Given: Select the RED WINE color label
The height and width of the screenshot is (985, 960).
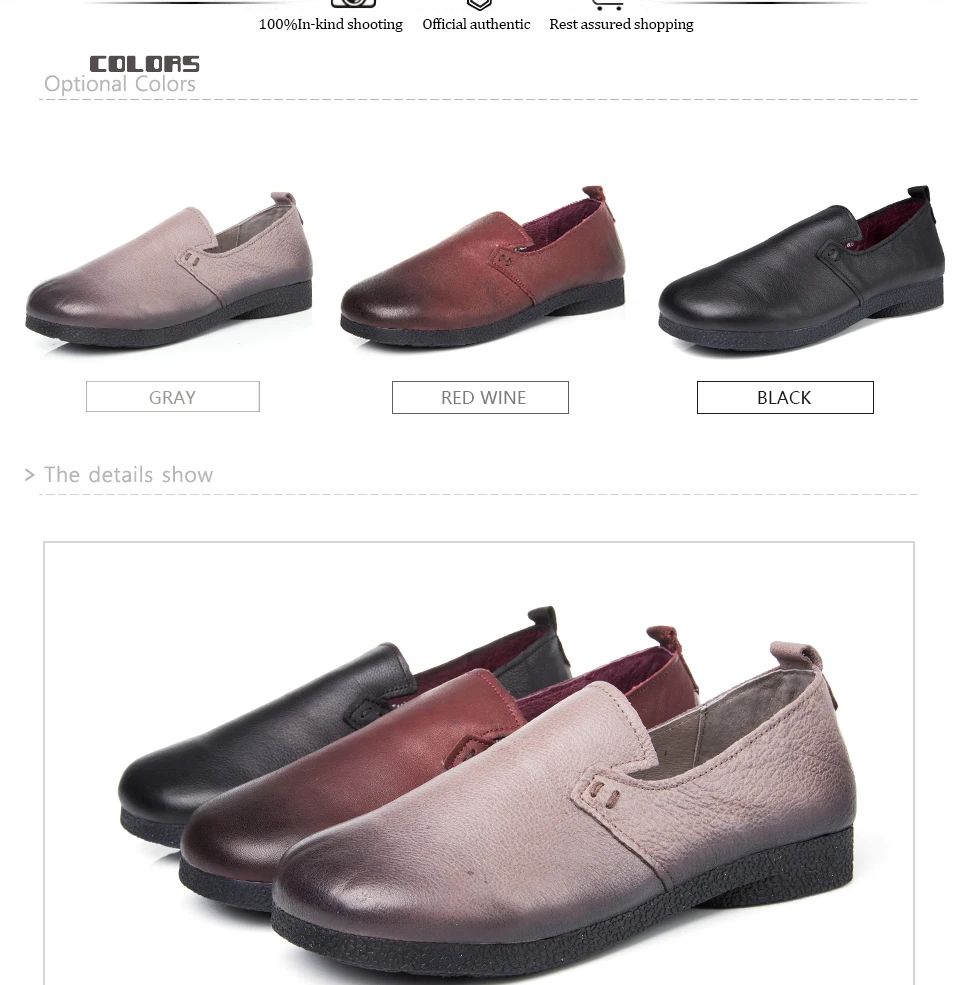Looking at the screenshot, I should (480, 398).
